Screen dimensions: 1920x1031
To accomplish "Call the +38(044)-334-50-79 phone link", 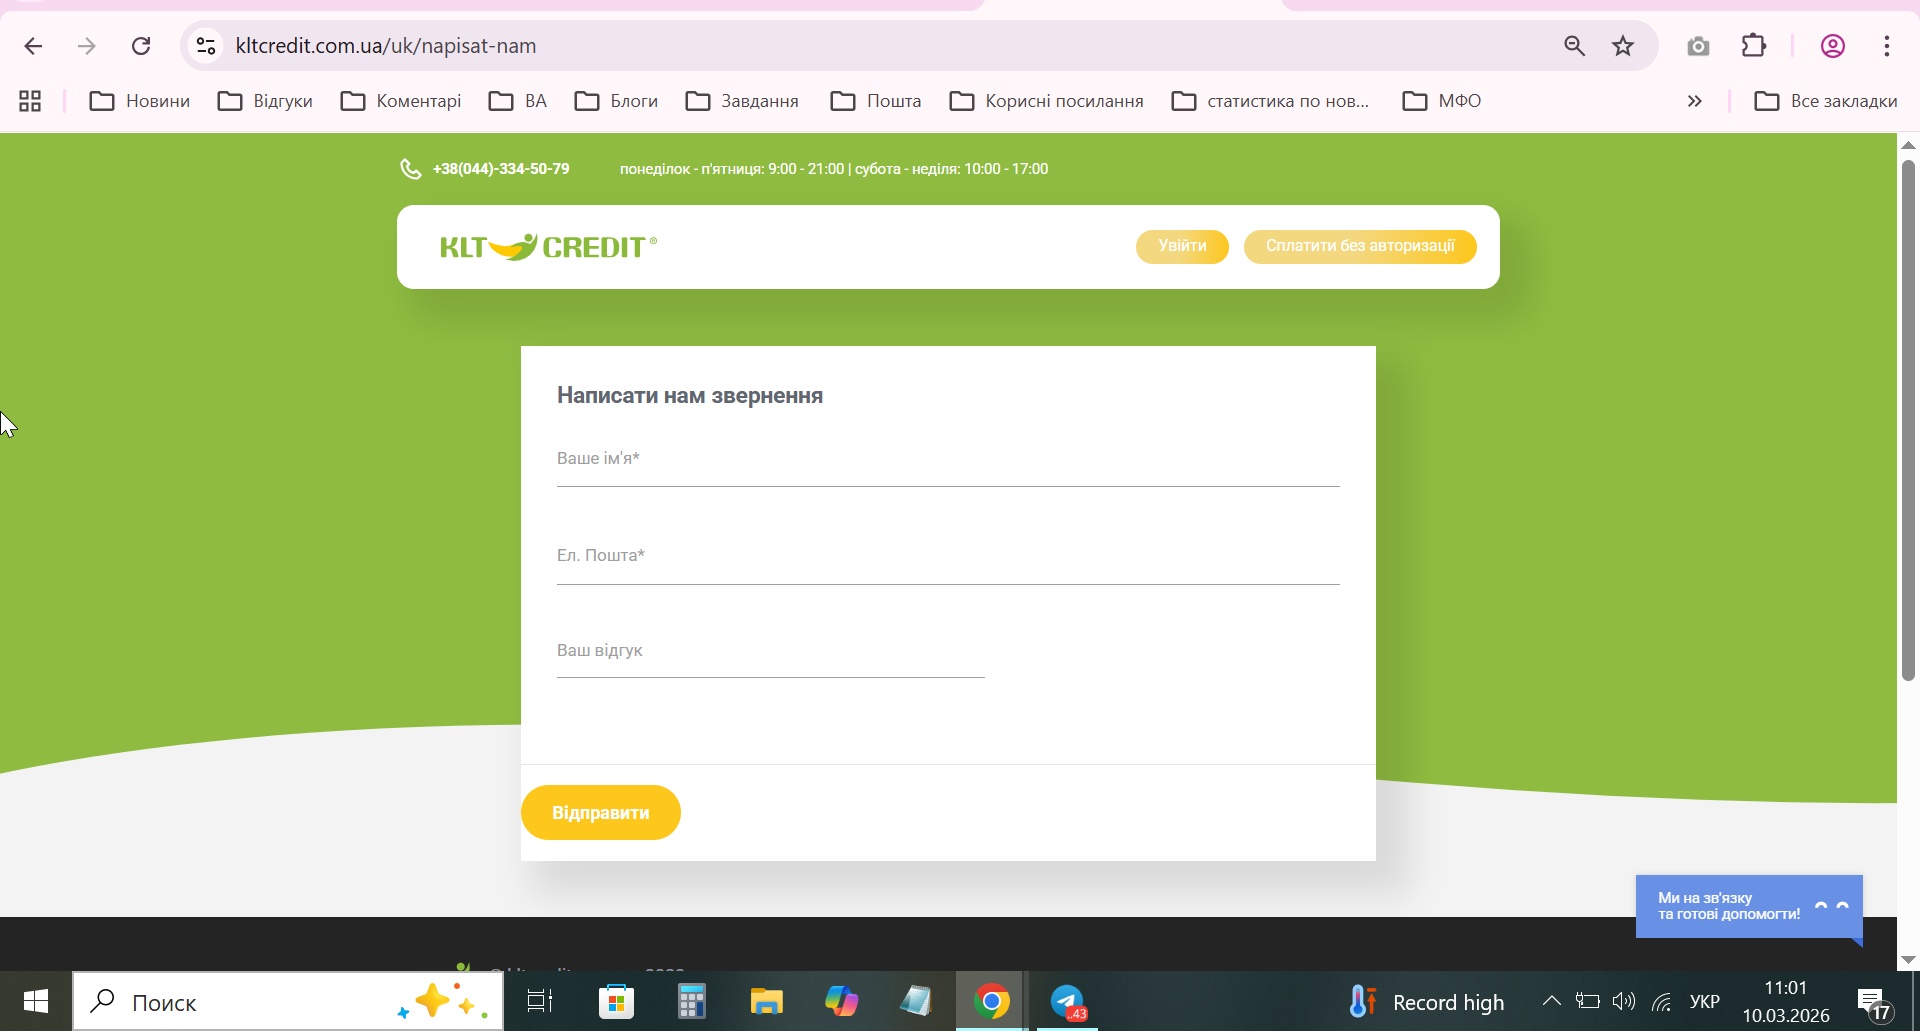I will (501, 169).
